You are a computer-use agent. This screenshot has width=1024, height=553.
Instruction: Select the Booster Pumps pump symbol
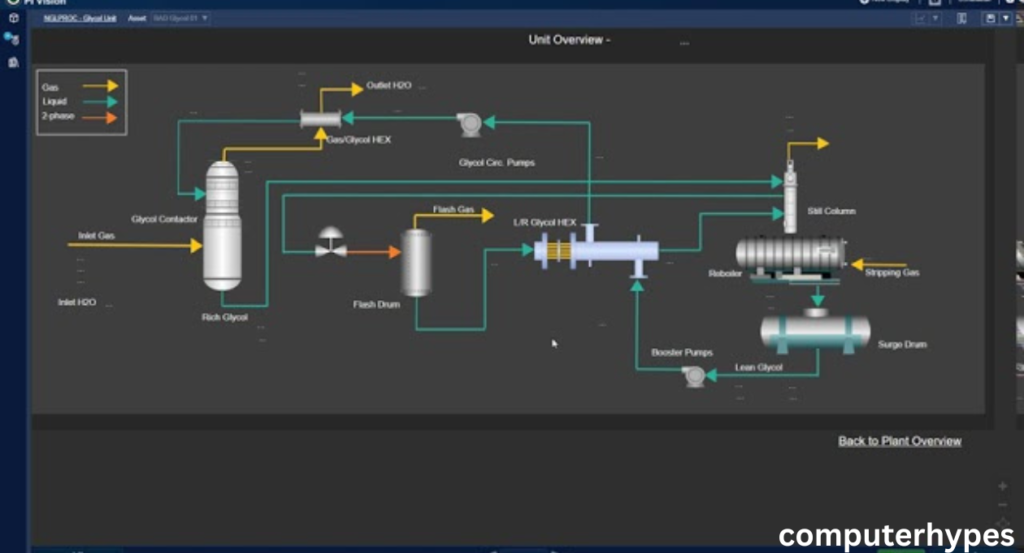click(x=694, y=376)
